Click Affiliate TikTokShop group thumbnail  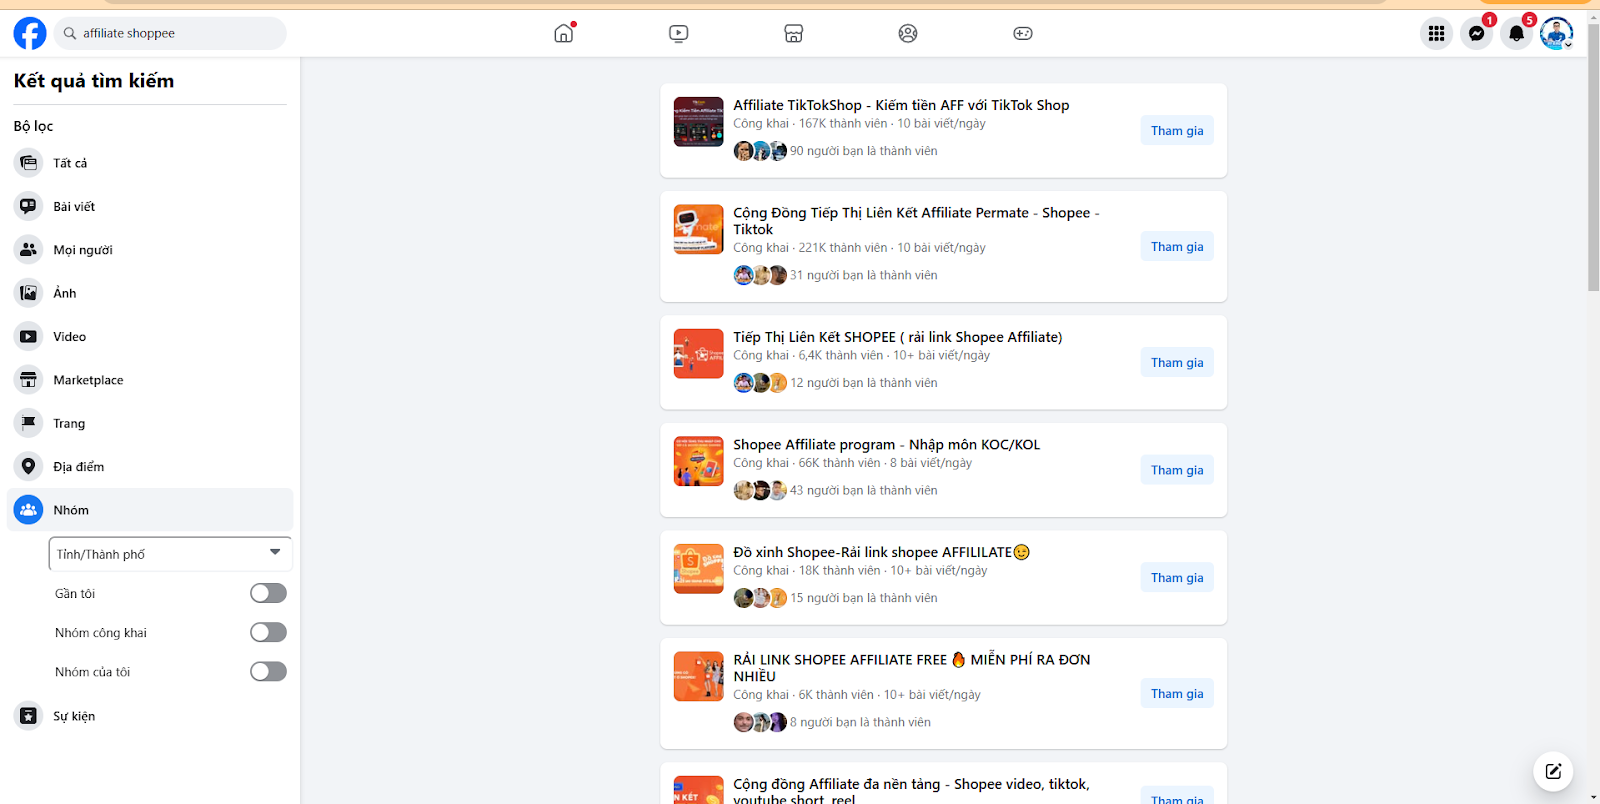pos(698,122)
